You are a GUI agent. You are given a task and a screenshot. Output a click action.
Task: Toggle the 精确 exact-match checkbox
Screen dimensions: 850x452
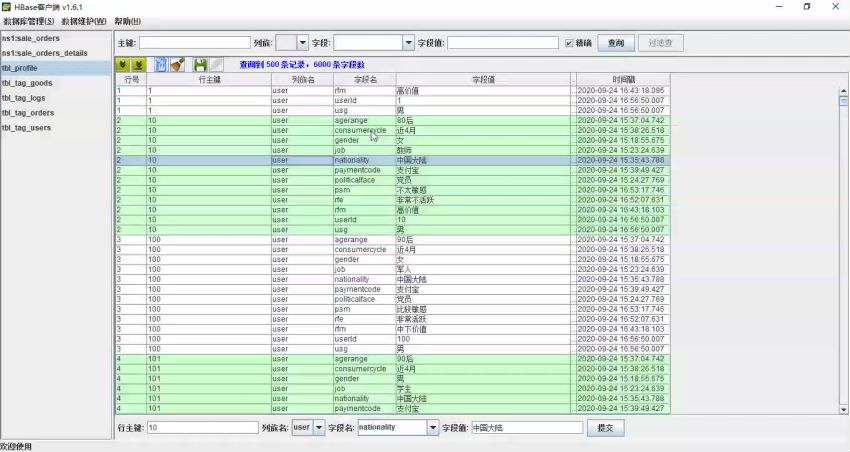click(x=569, y=43)
